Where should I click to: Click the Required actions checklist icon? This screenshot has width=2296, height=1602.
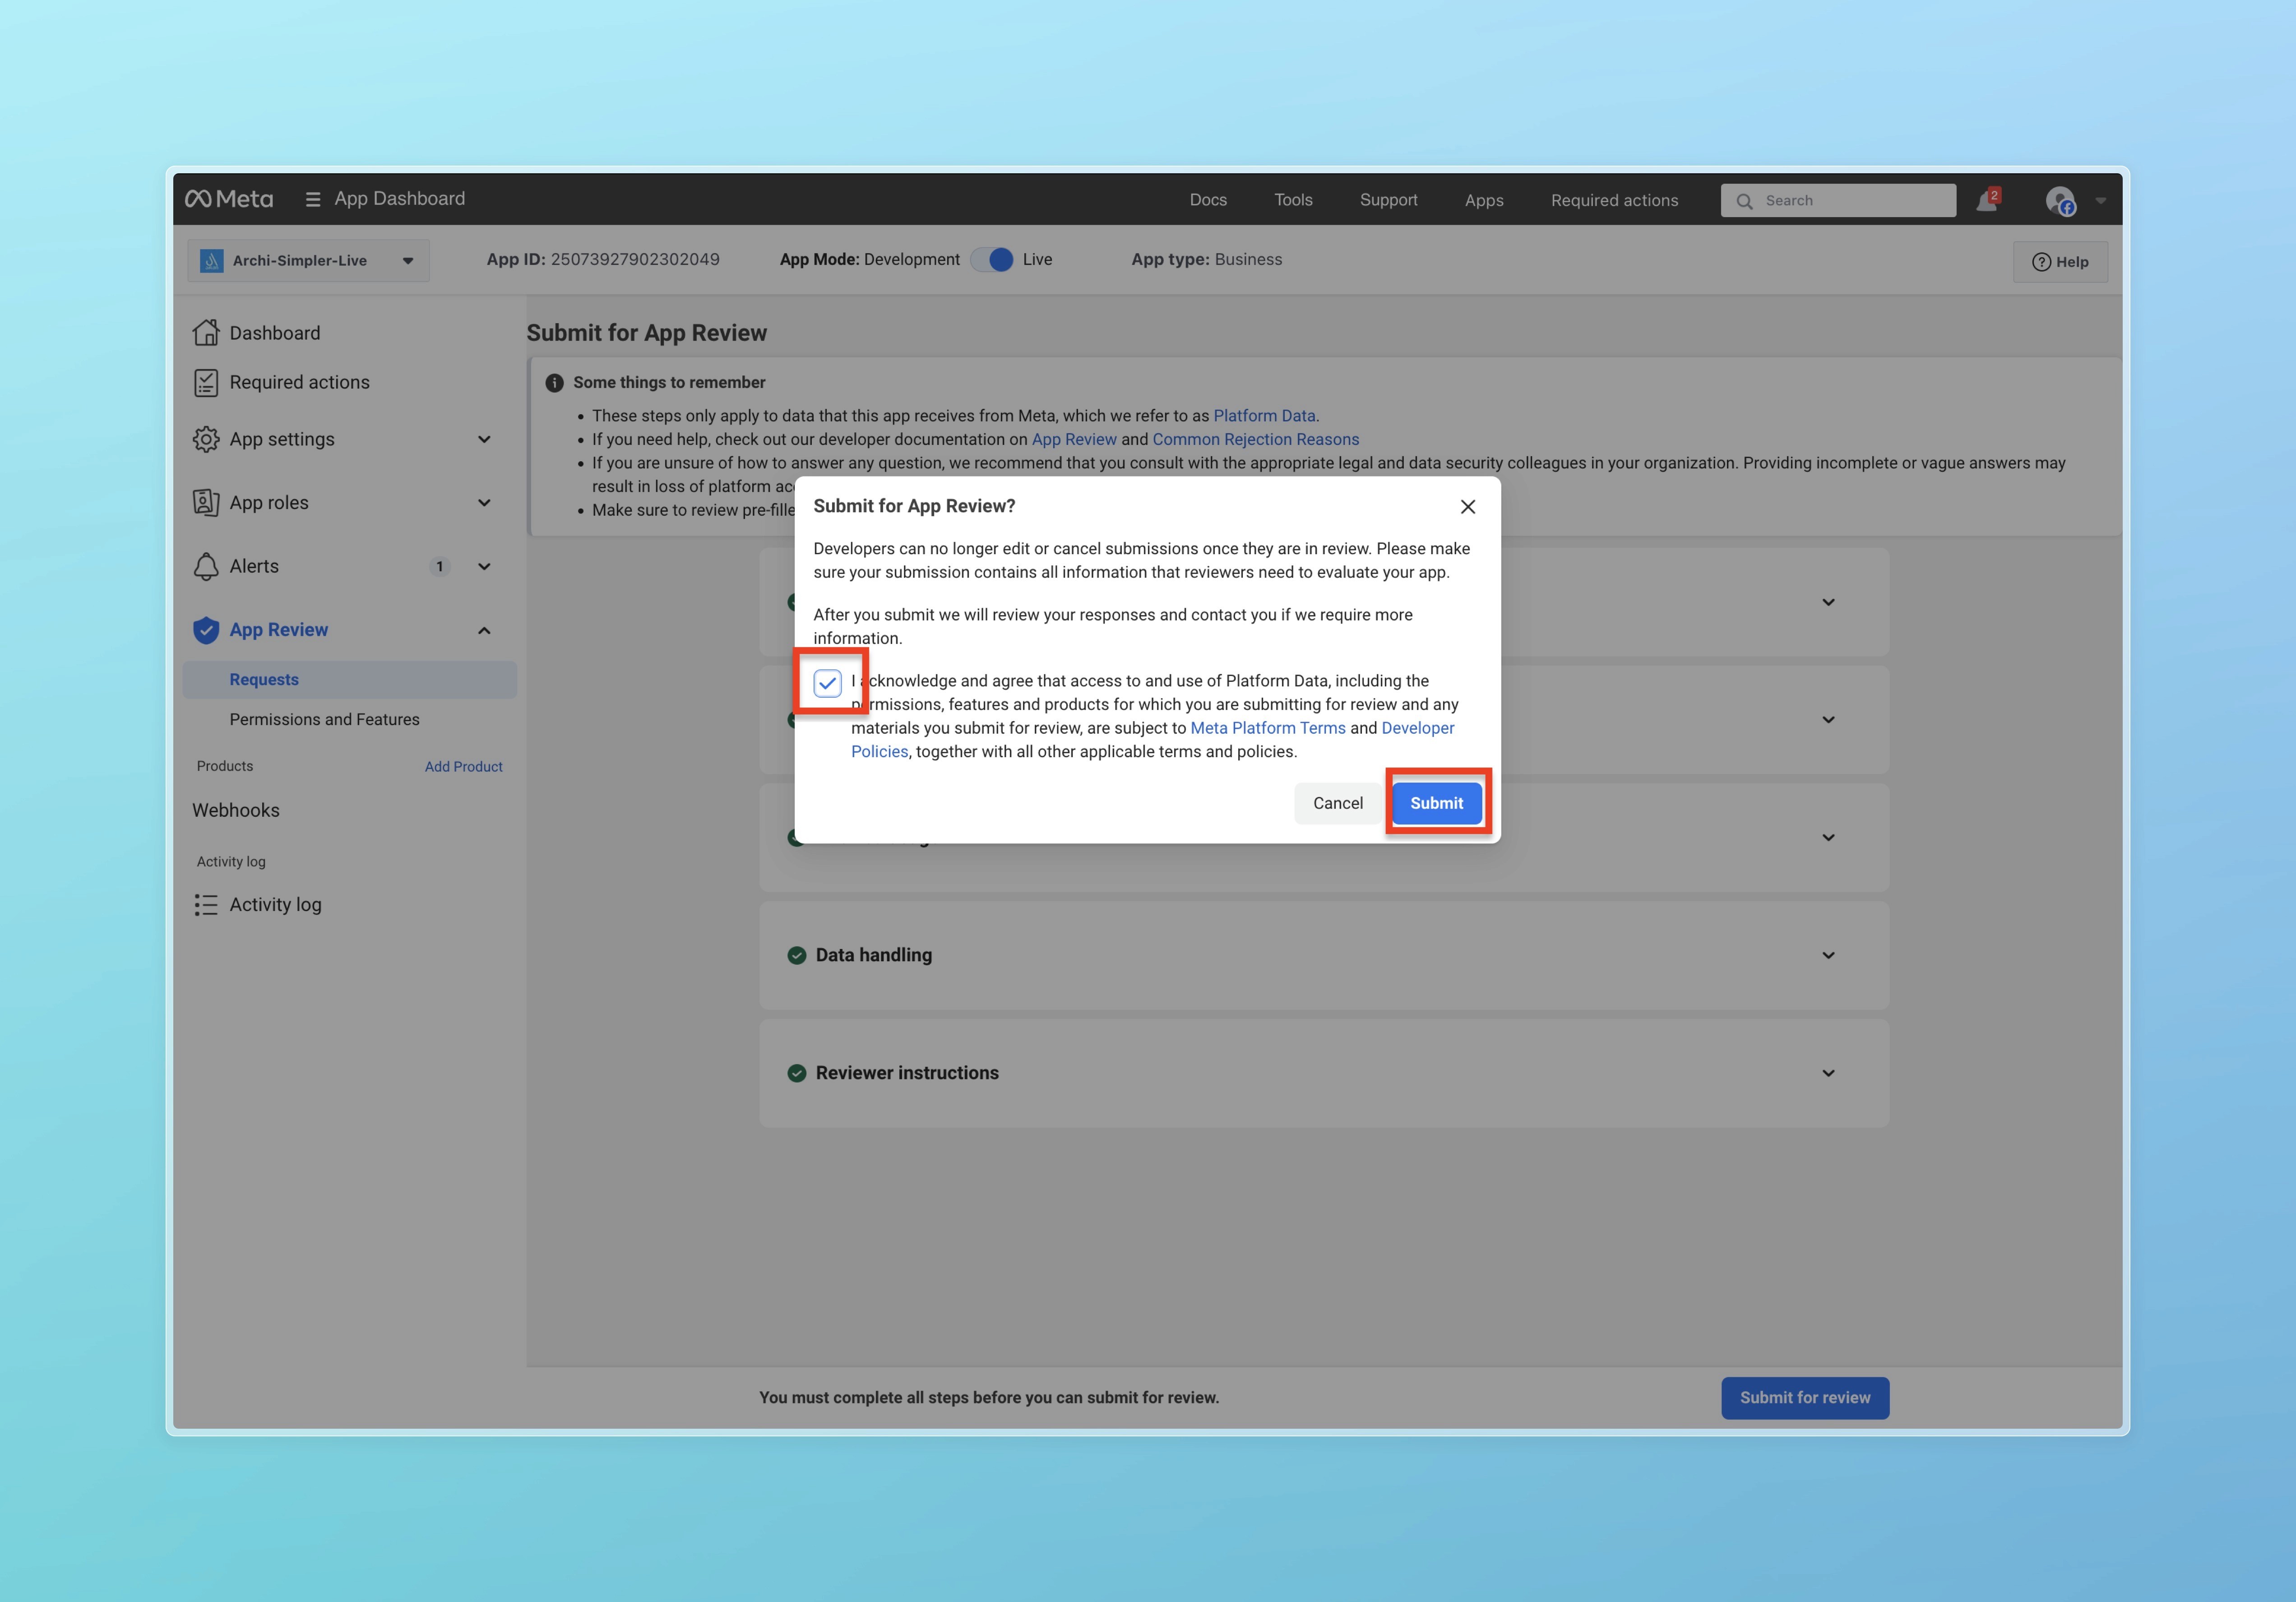(x=206, y=382)
